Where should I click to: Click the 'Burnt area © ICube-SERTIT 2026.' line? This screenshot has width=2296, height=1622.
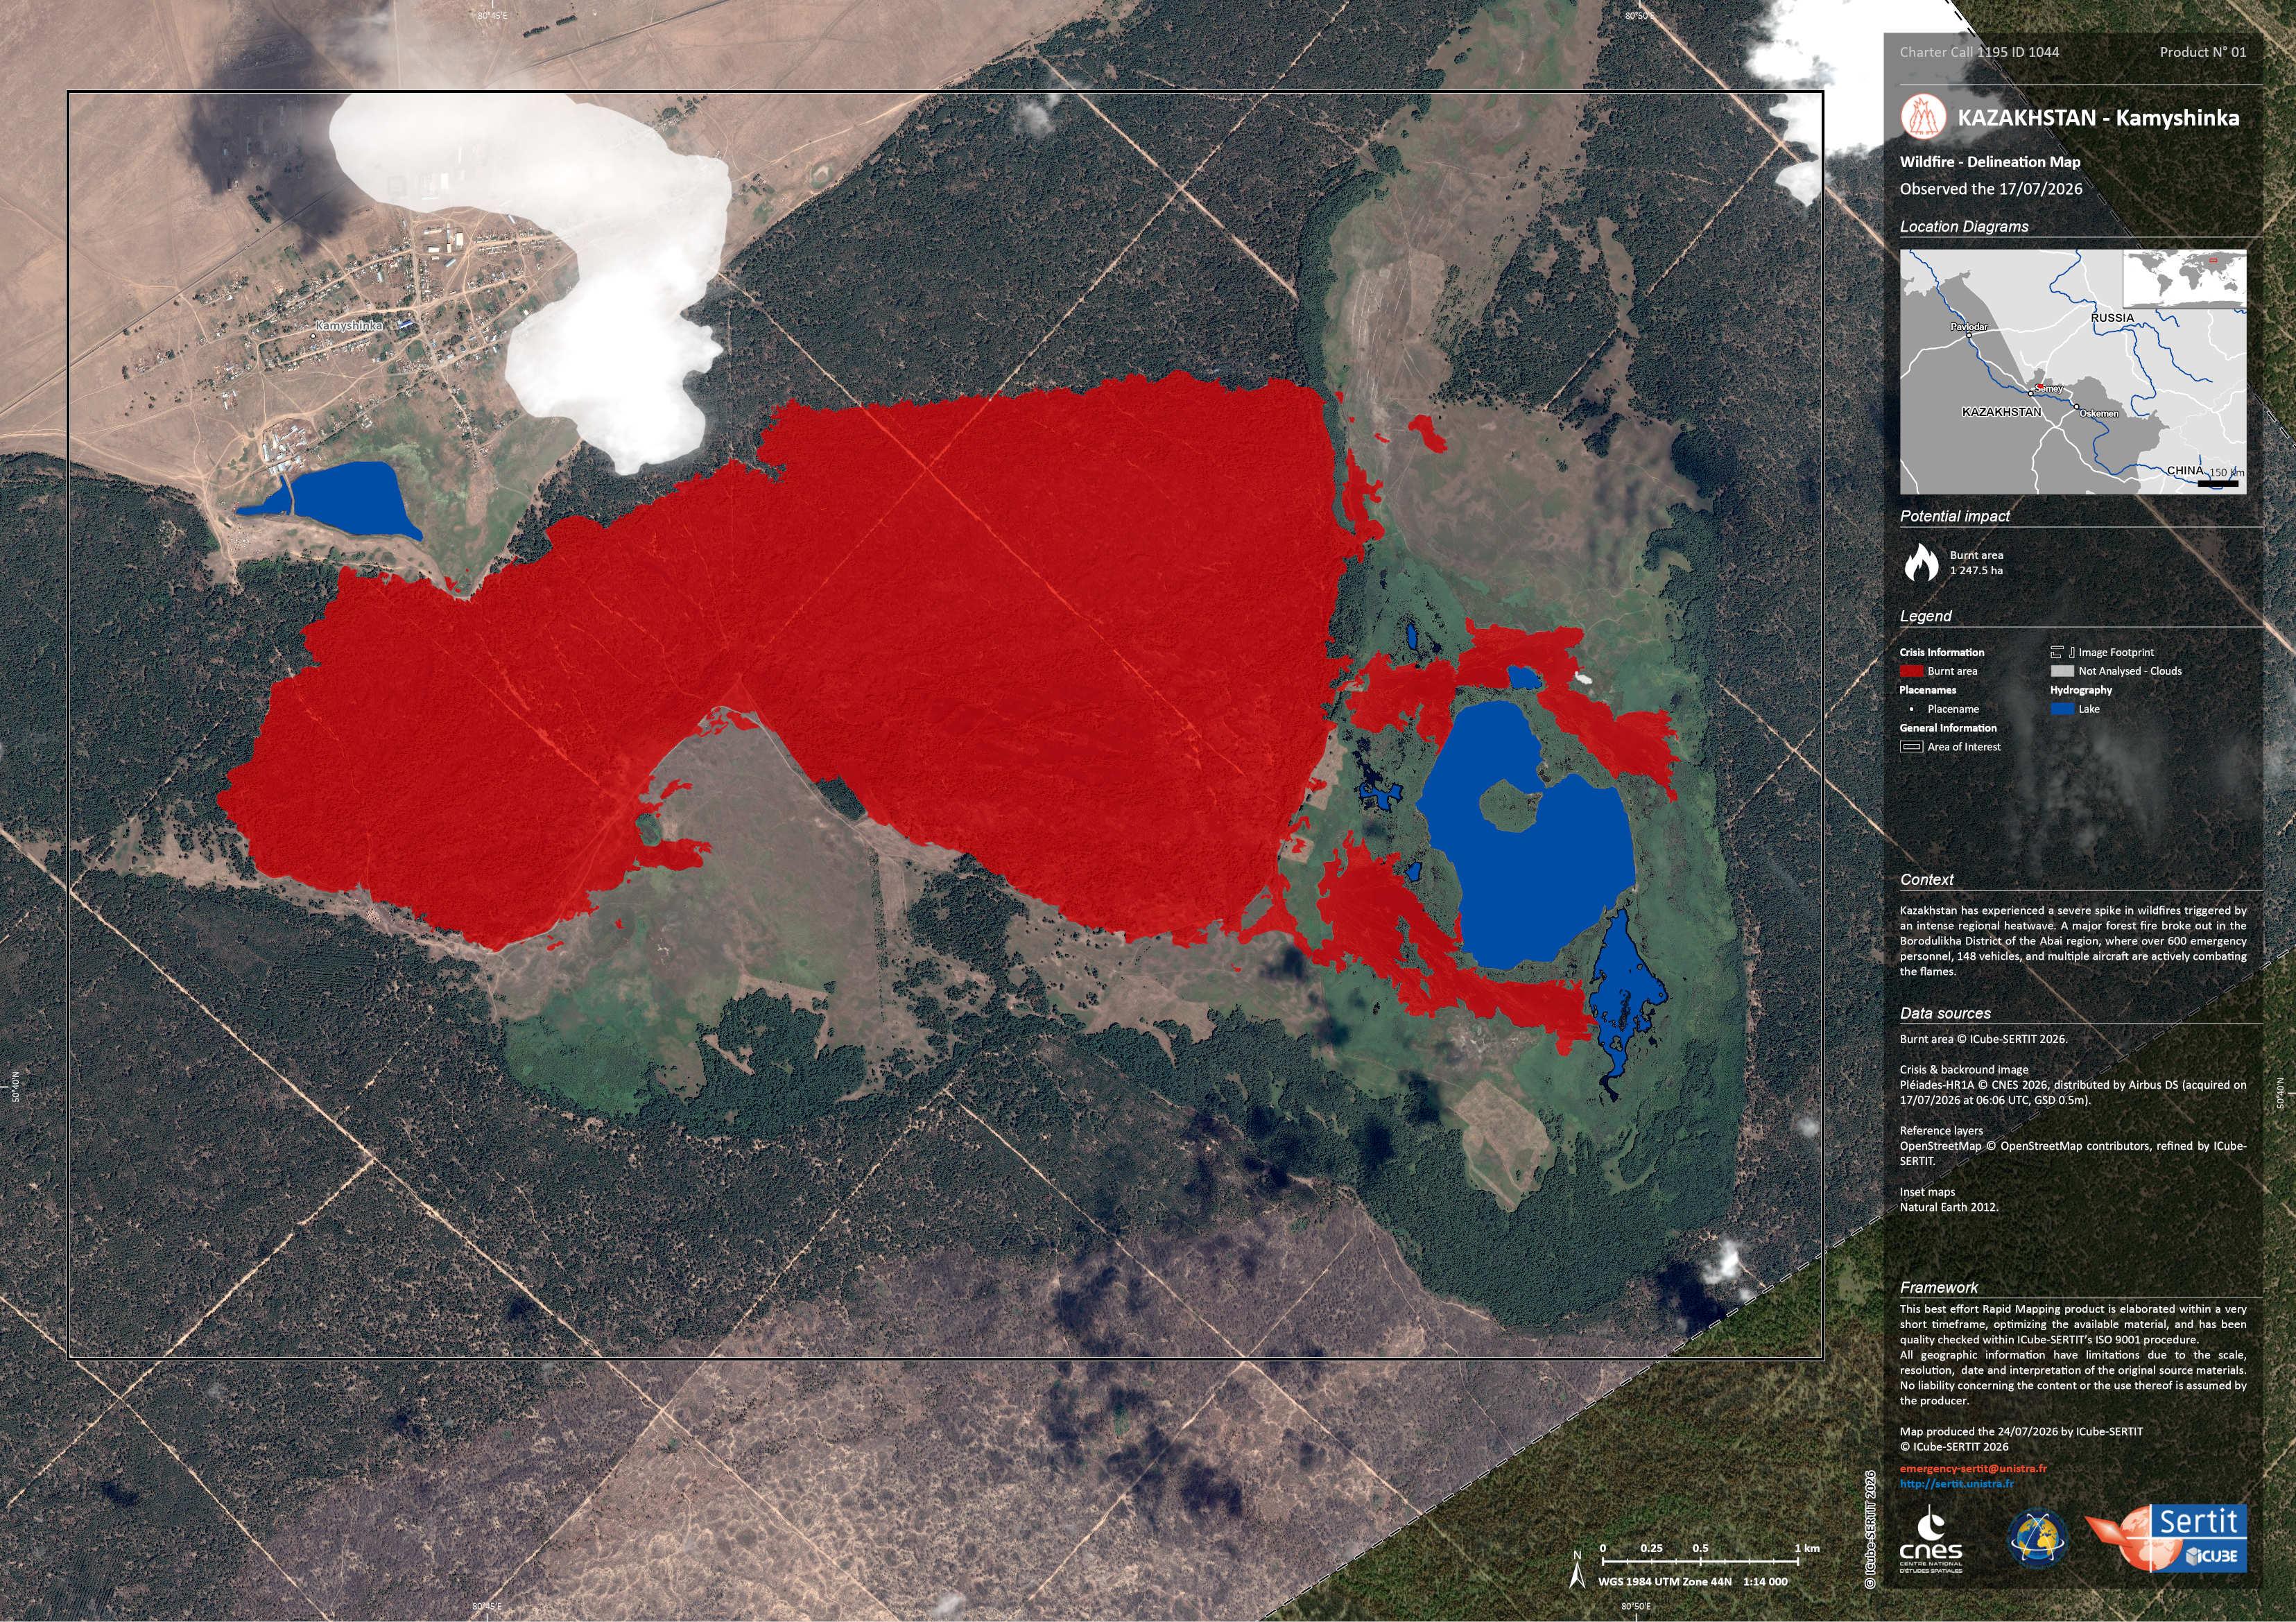(x=1983, y=1039)
